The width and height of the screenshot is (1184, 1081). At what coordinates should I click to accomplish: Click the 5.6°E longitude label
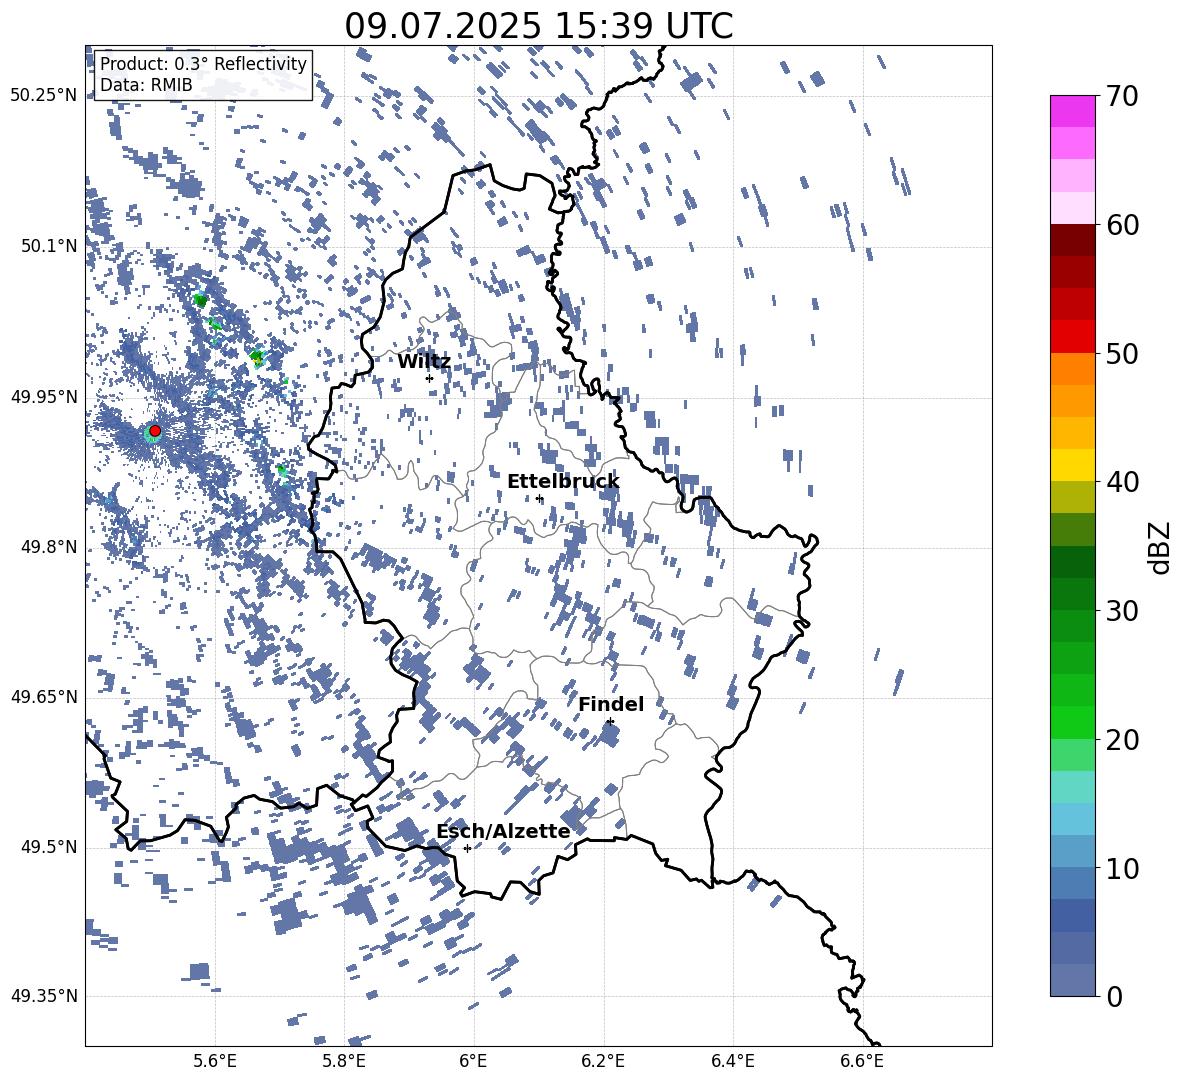pos(215,1061)
